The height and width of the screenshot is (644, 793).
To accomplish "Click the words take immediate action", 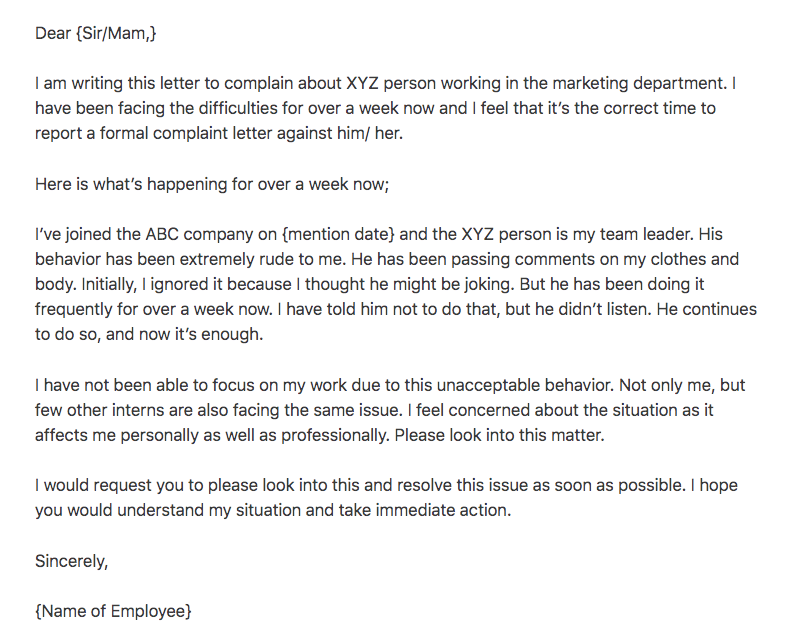I will [425, 510].
